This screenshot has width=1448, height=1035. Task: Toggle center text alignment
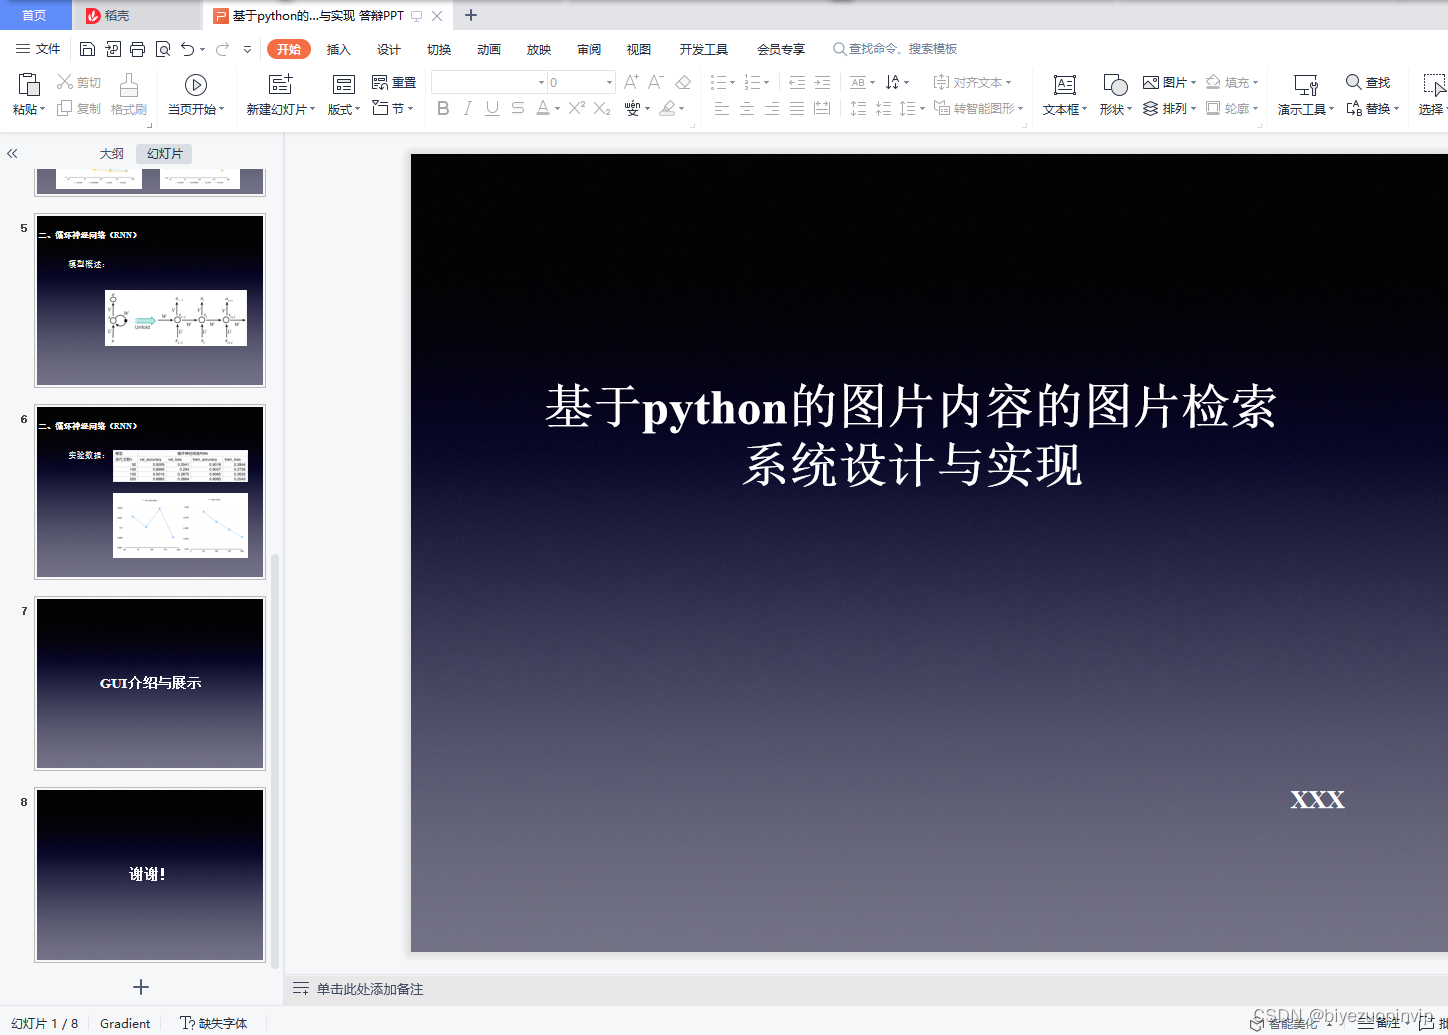point(747,108)
